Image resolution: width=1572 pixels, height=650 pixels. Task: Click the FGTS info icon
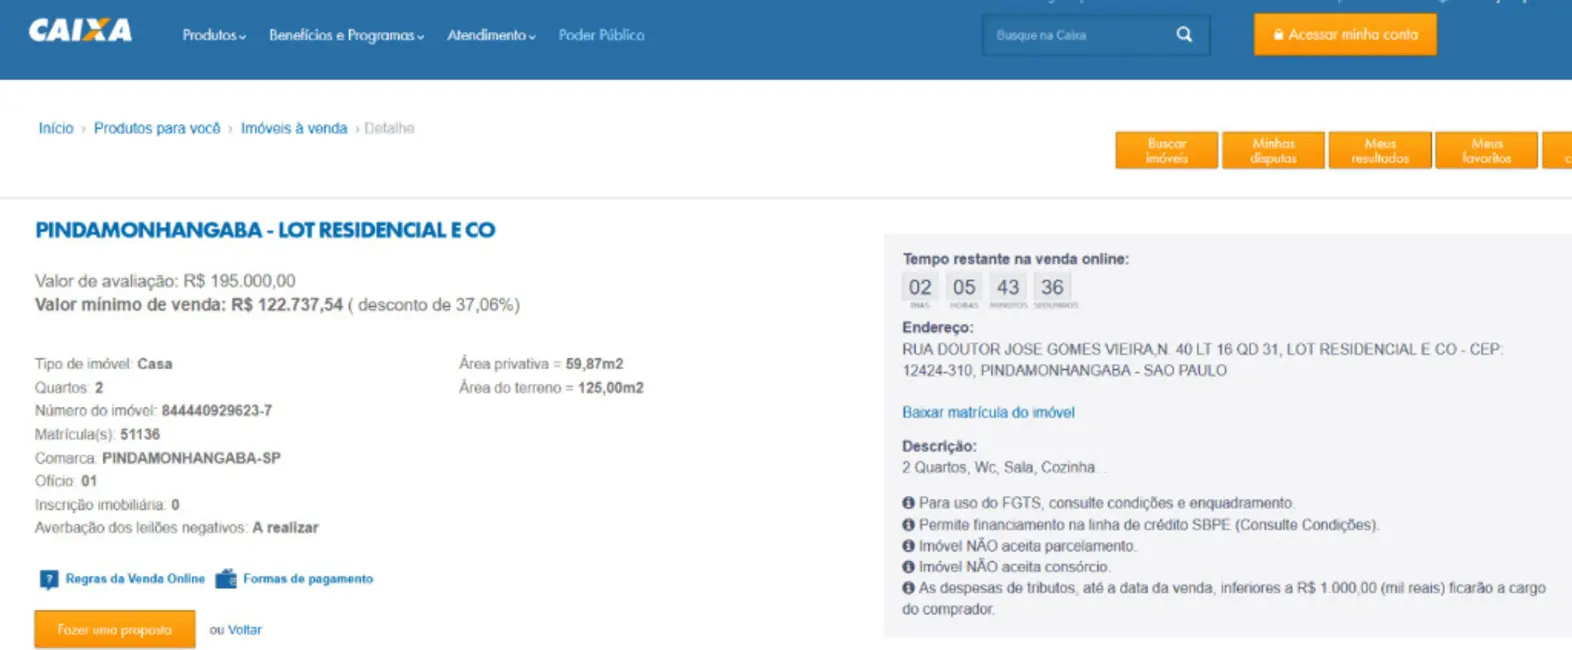click(x=908, y=503)
